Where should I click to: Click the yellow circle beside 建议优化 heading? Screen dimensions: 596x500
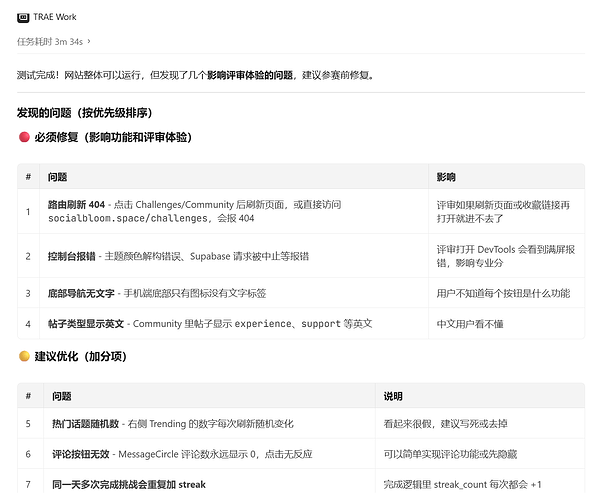pyautogui.click(x=24, y=356)
